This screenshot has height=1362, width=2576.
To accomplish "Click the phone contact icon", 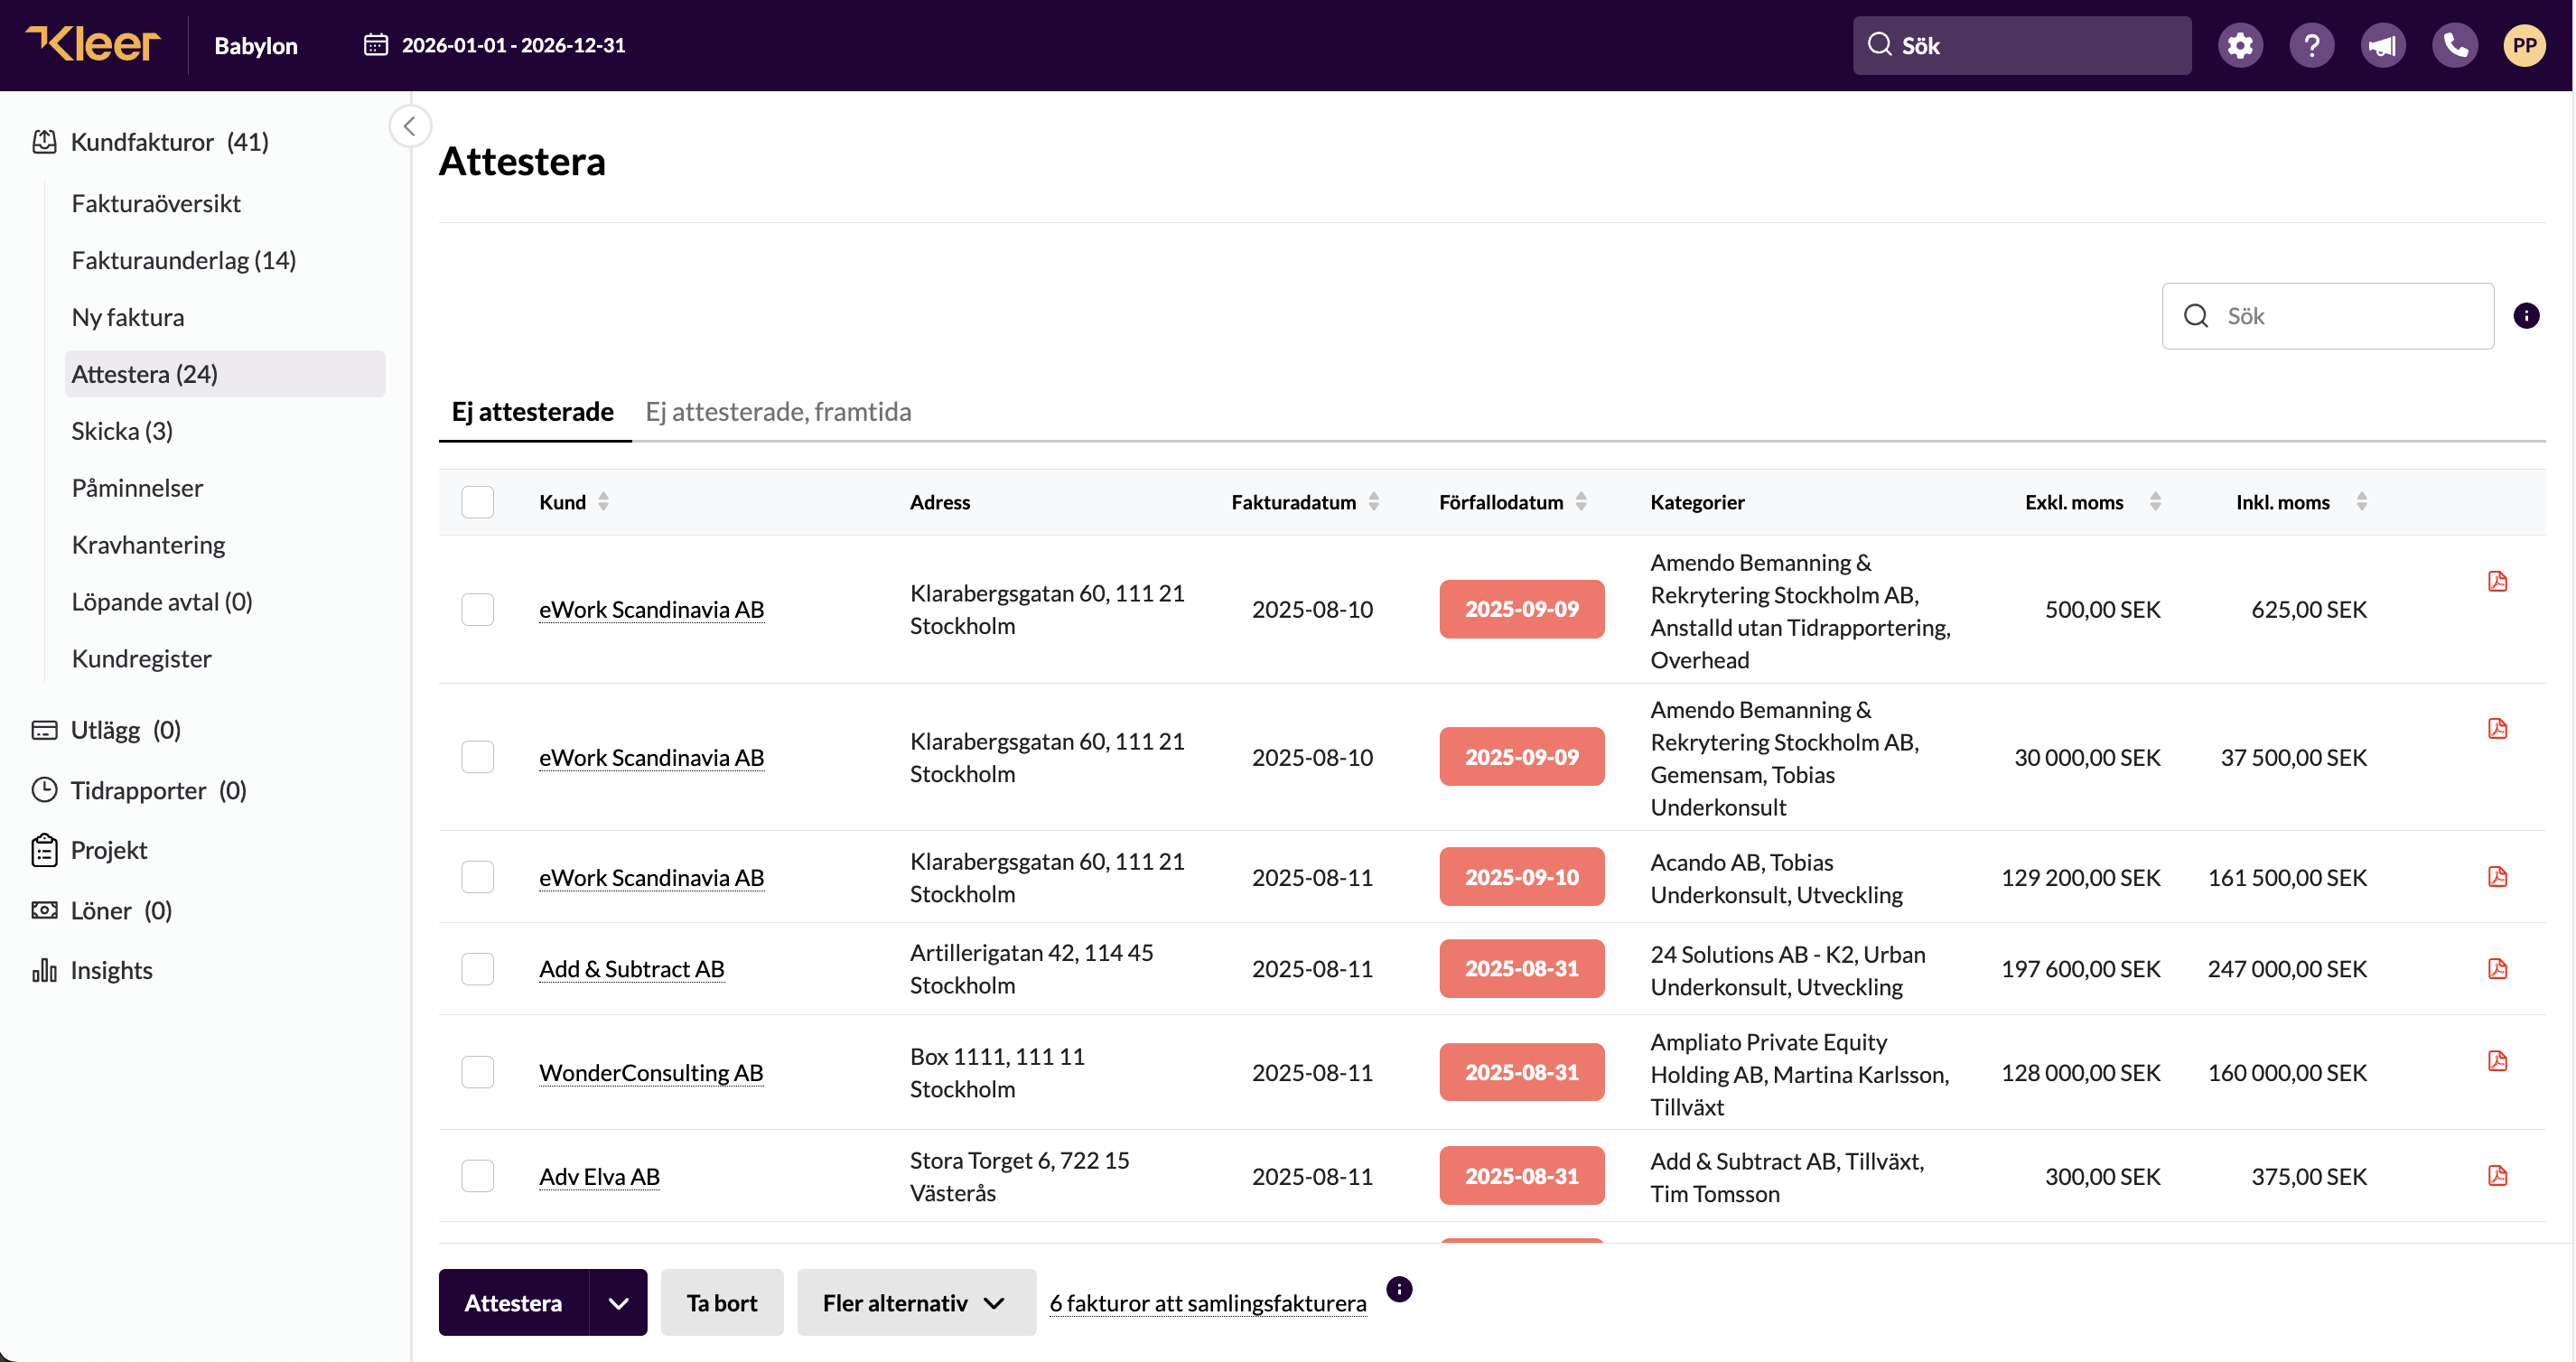I will [2454, 45].
